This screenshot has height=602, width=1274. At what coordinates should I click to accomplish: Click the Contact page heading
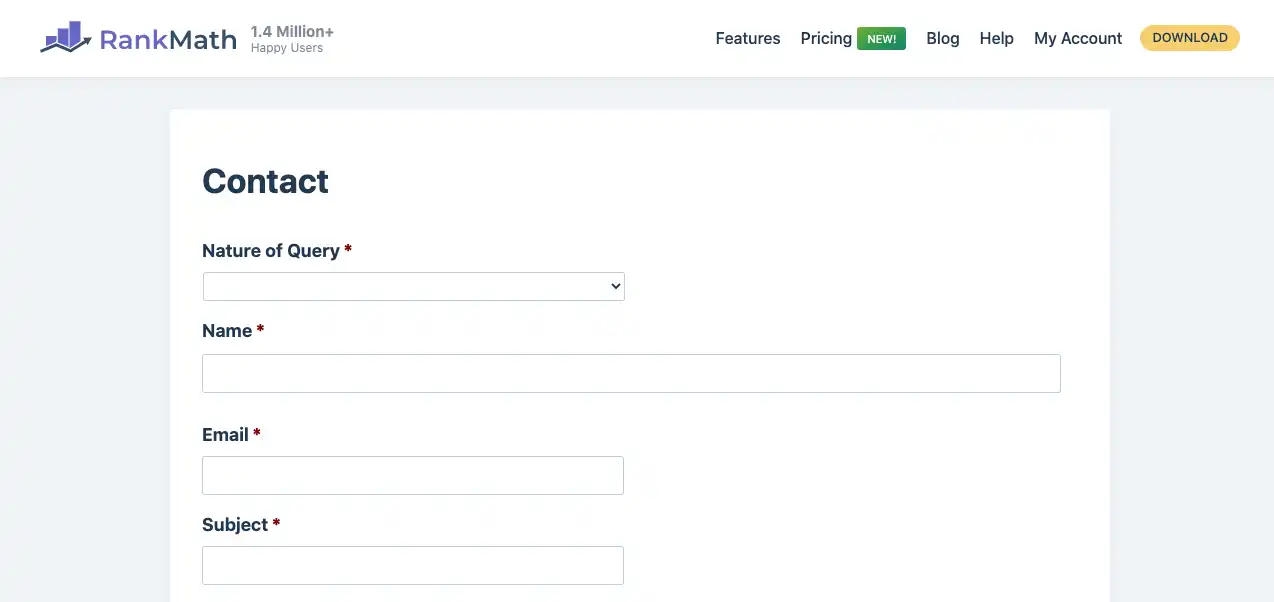tap(265, 181)
